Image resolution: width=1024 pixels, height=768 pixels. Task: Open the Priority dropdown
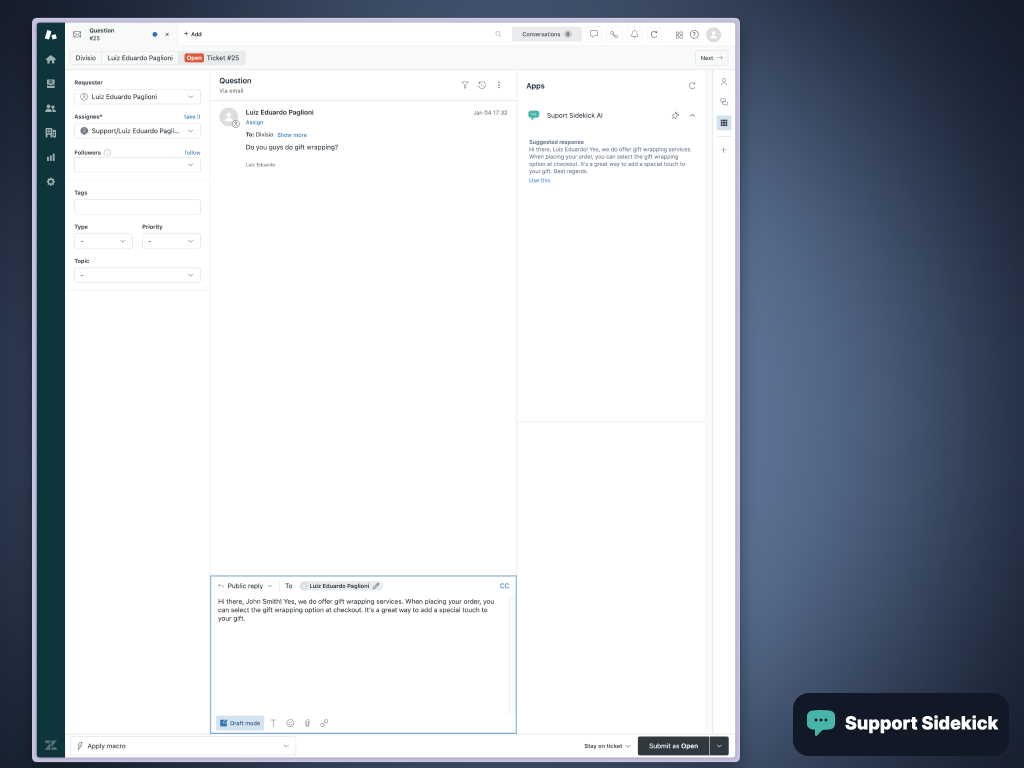(x=170, y=240)
